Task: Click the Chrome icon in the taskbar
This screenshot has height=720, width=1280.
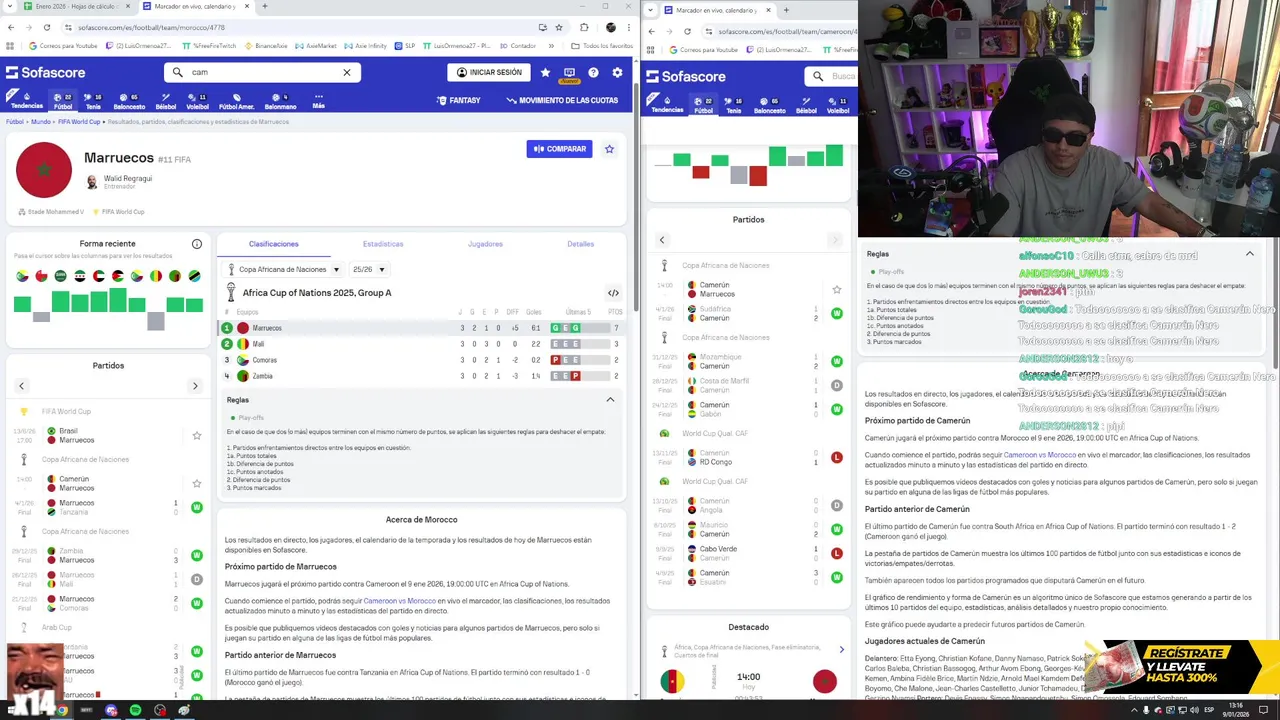Action: (62, 710)
